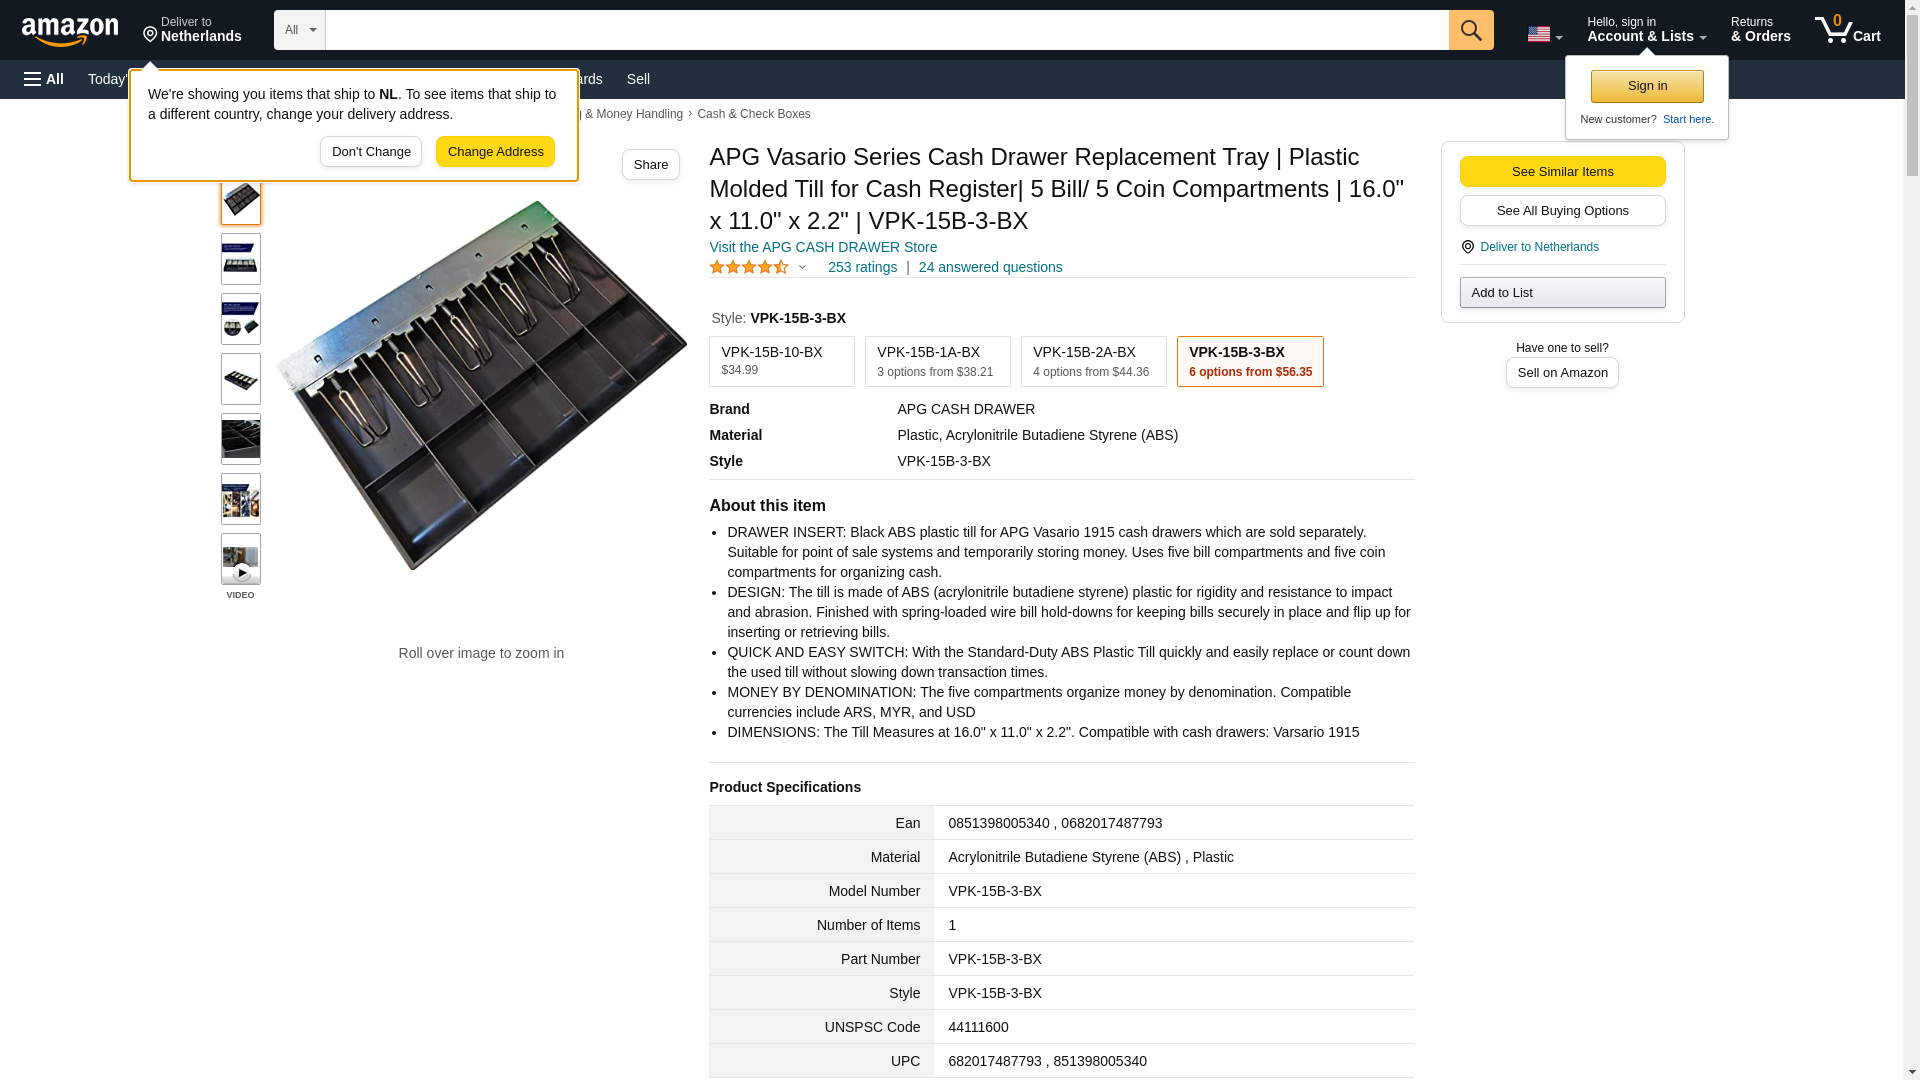
Task: Open the 24 answered questions link
Action: [990, 268]
